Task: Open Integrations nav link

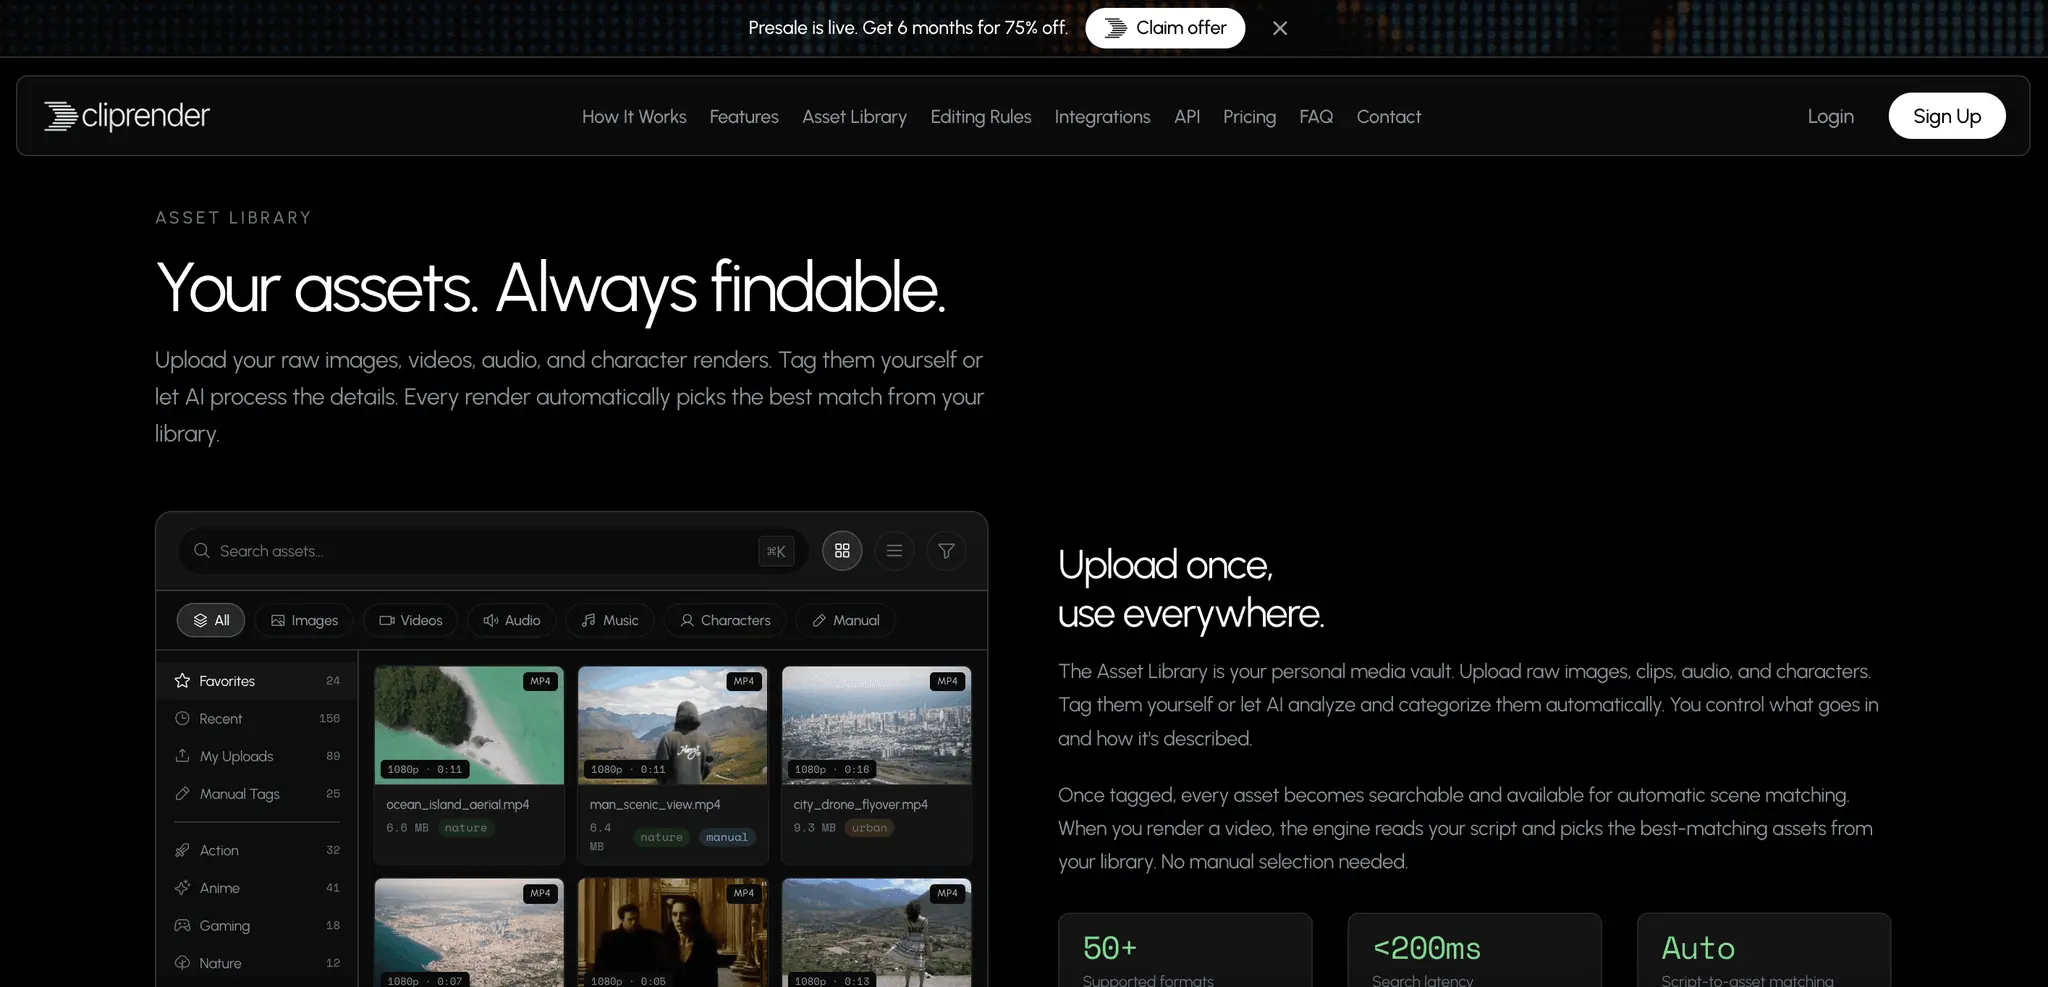Action: pos(1102,117)
